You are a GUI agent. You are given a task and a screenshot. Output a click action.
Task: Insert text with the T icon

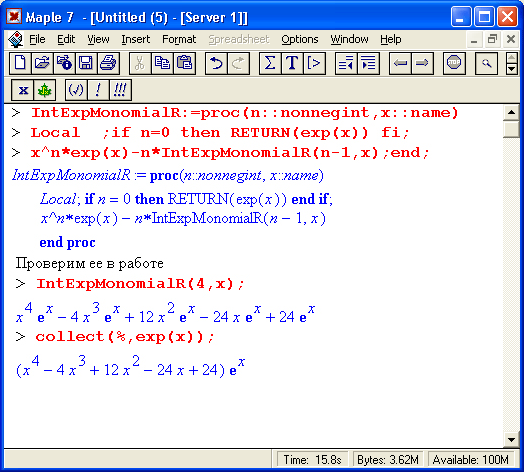pos(292,63)
